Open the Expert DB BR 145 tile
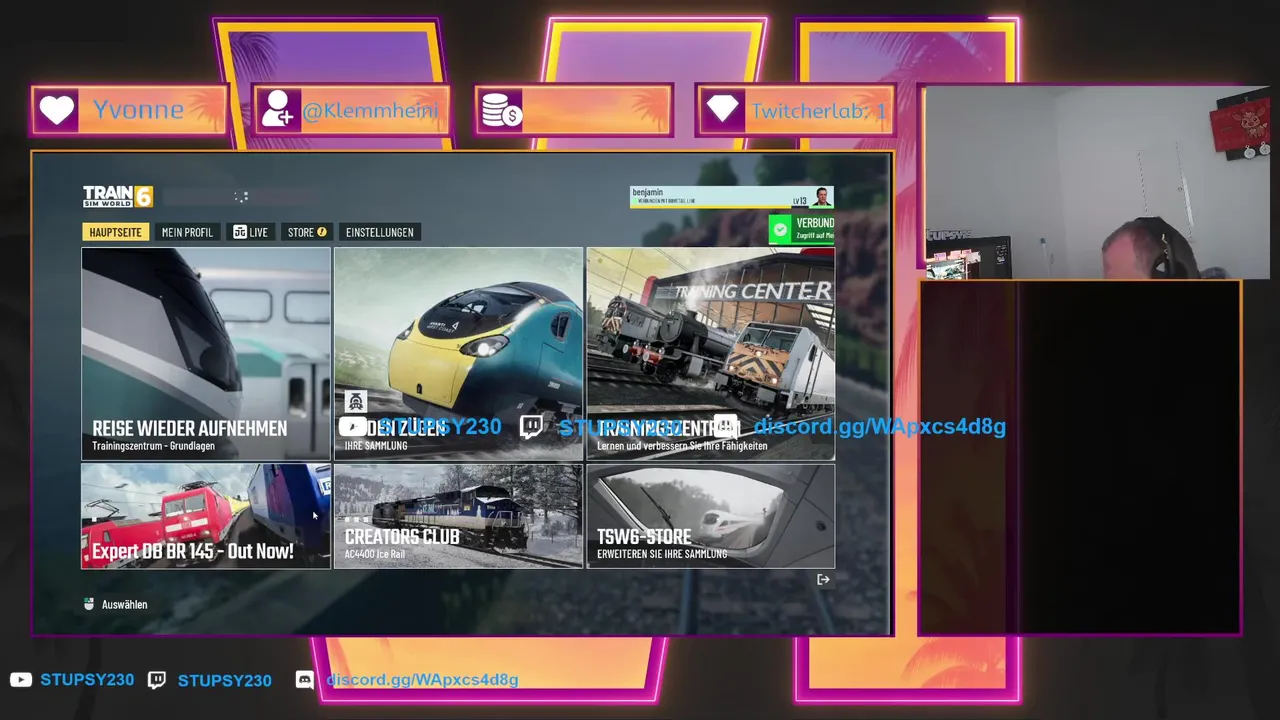 pyautogui.click(x=206, y=516)
